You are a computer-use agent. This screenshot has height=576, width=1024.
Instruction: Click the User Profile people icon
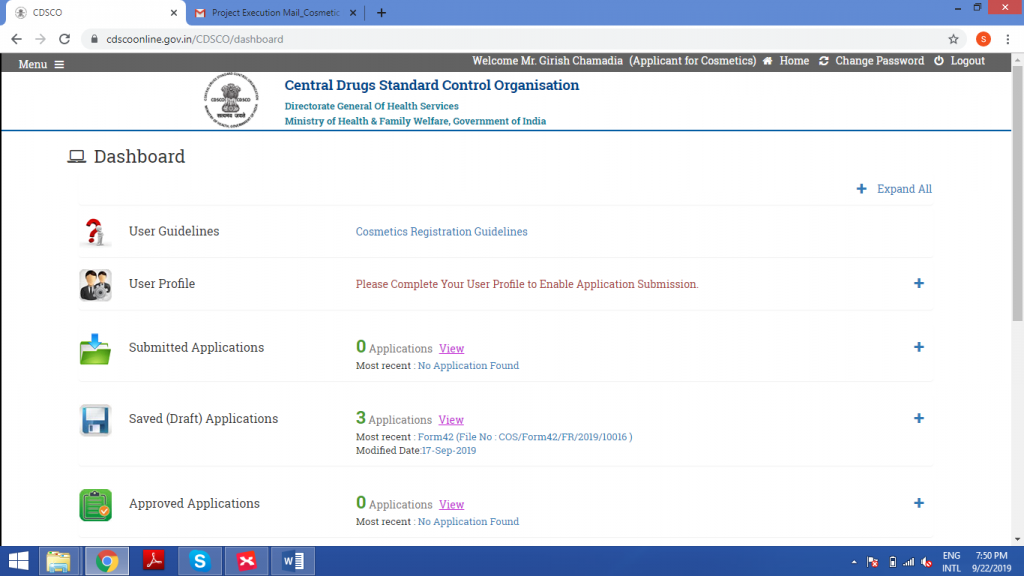95,285
